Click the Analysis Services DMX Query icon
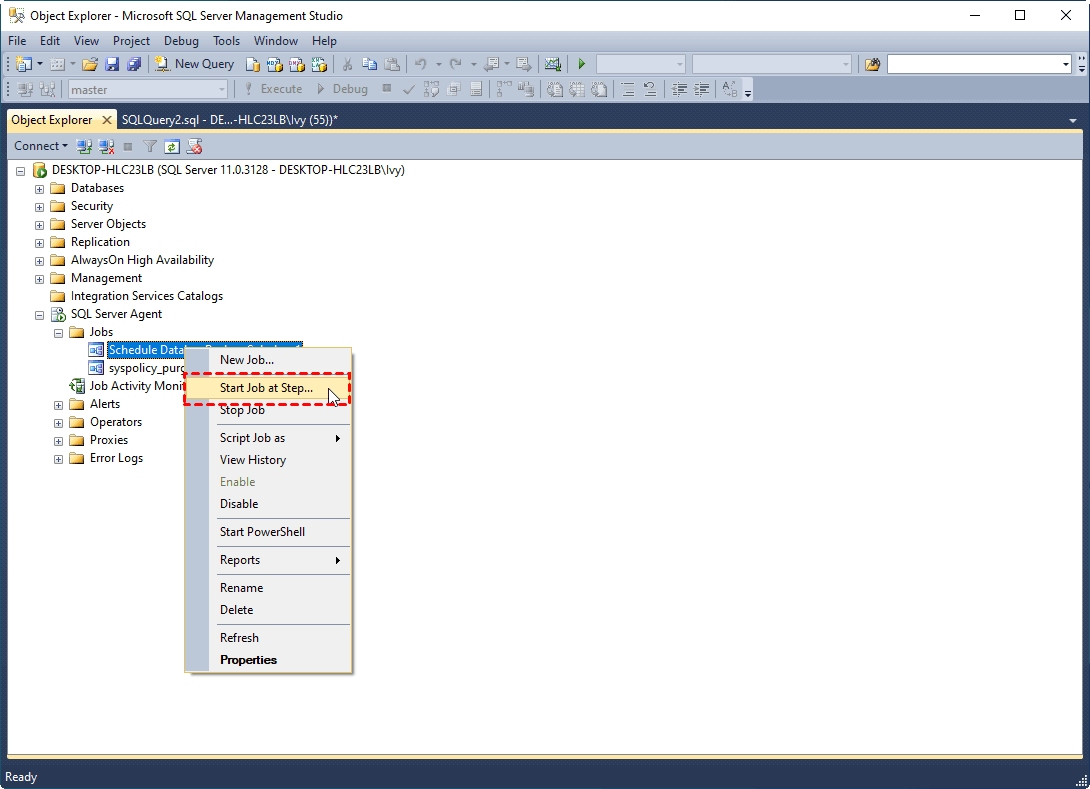Viewport: 1090px width, 789px height. pyautogui.click(x=297, y=65)
